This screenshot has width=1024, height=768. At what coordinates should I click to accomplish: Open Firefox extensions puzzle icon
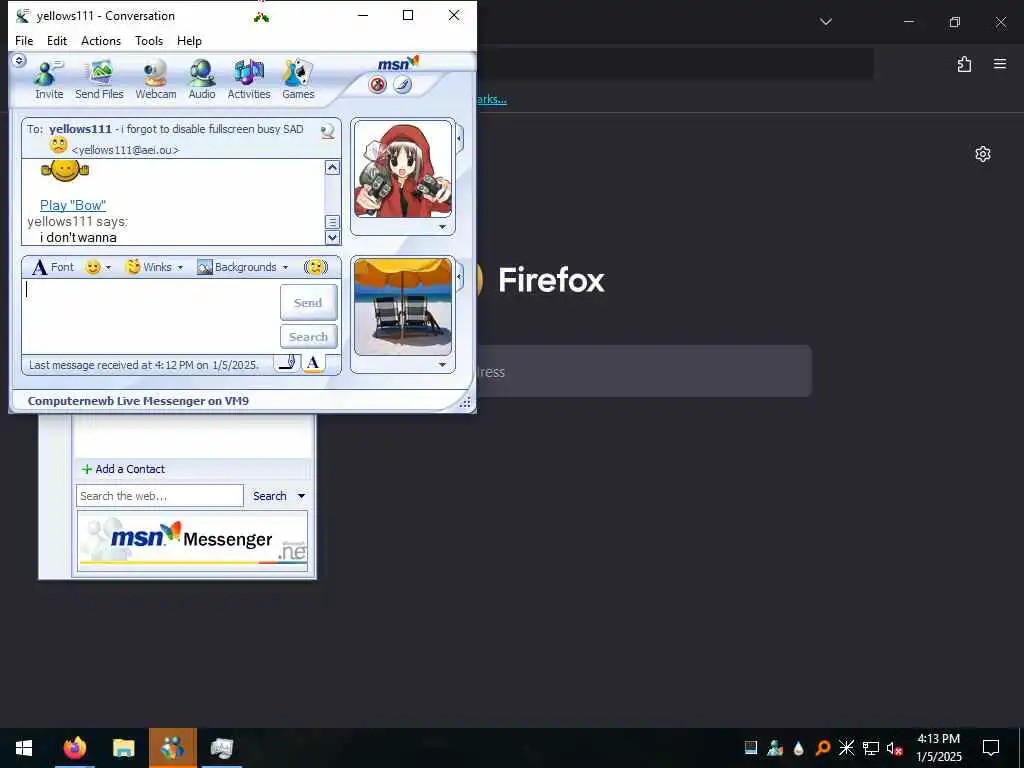pyautogui.click(x=964, y=64)
